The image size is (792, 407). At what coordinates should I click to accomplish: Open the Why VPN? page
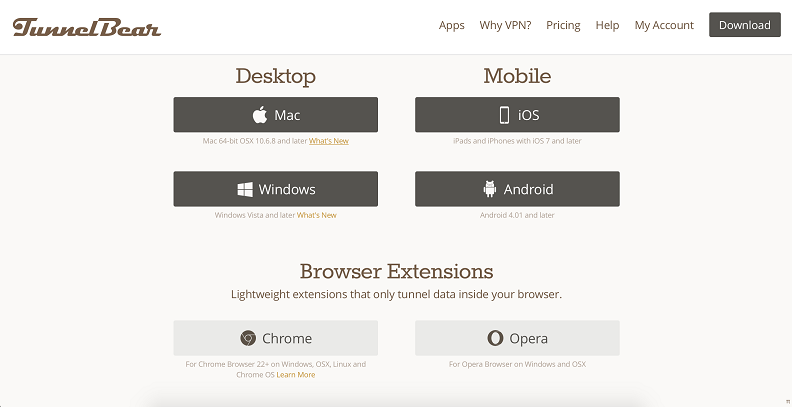coord(505,25)
